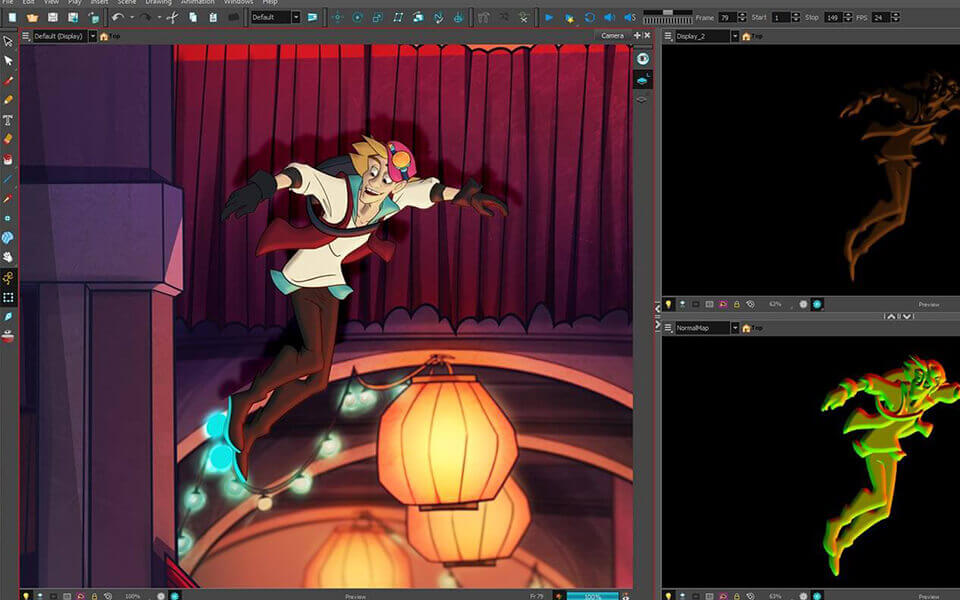Copy selection with the copy icon
Screen dimensions: 960x600
click(193, 18)
